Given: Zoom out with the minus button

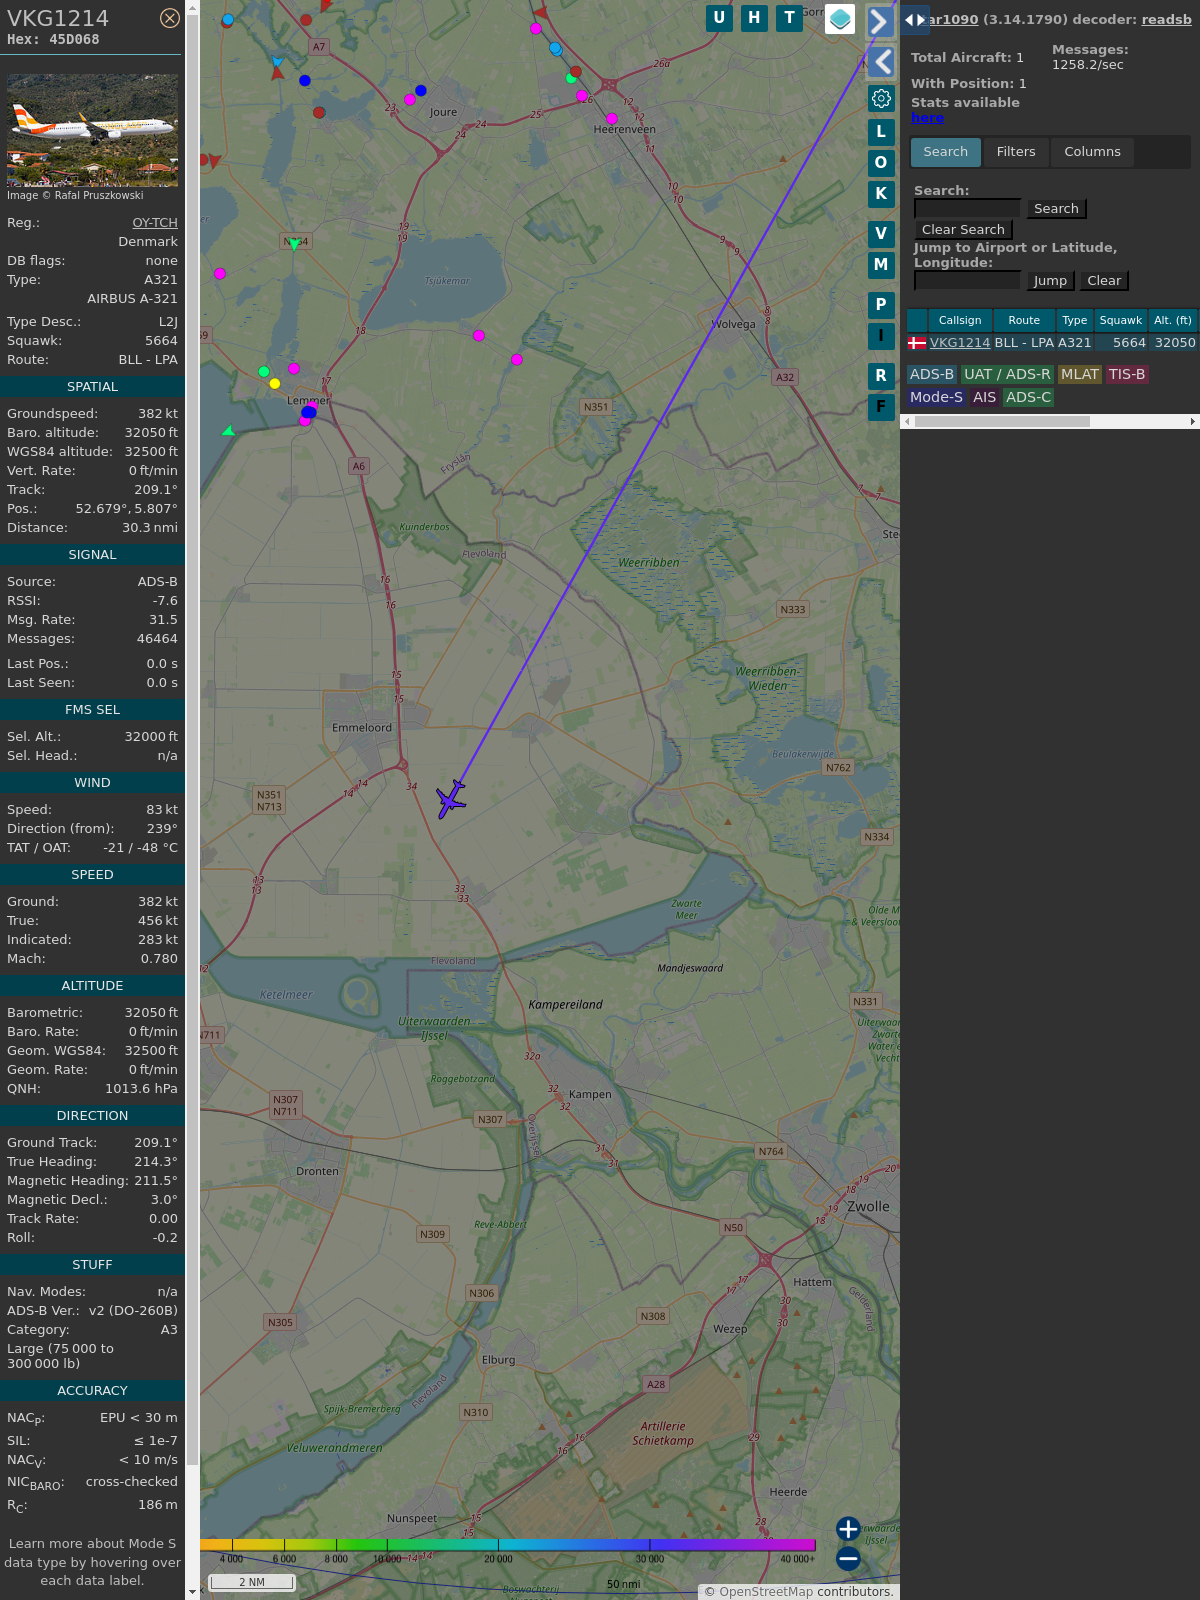Looking at the screenshot, I should [848, 1559].
